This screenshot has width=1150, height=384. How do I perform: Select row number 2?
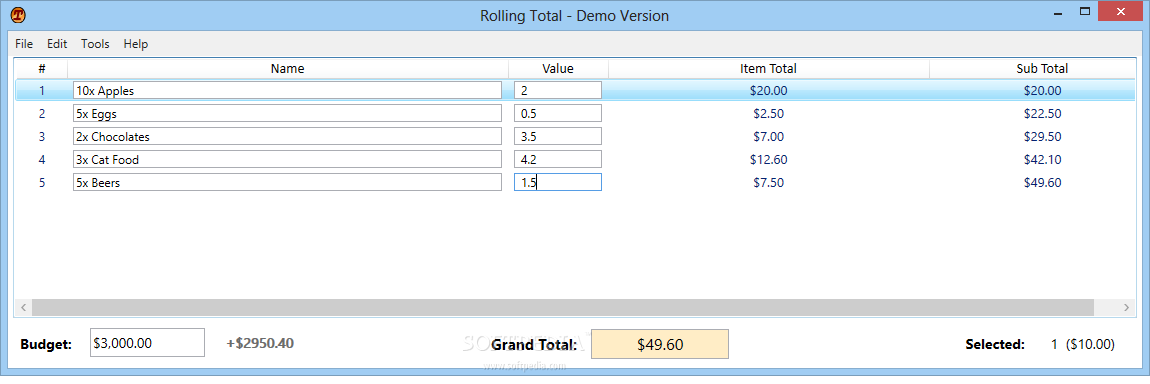[42, 114]
